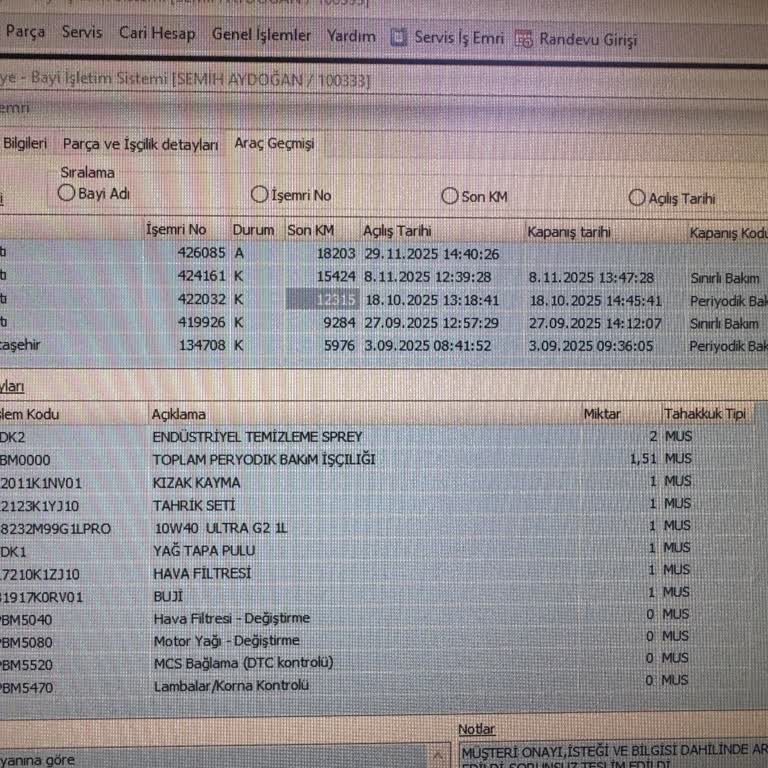Viewport: 768px width, 768px height.
Task: Click closing date 18.10.2025 14:45:41
Action: coord(596,300)
